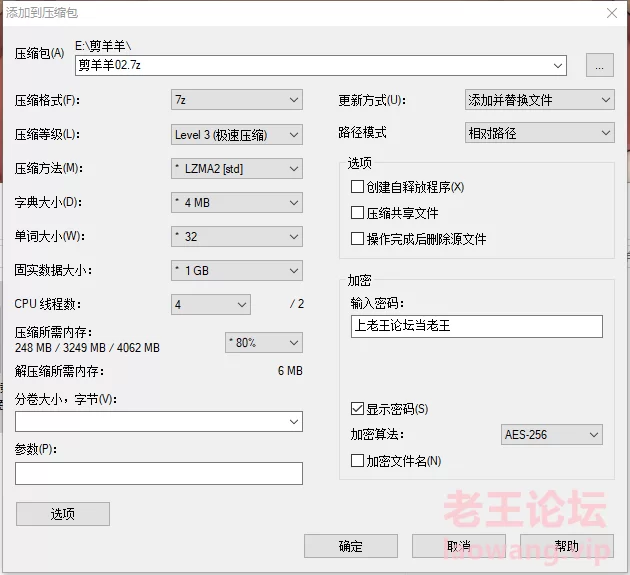Open the 路径模式 相对路径 dropdown
This screenshot has height=575, width=630.
point(540,133)
